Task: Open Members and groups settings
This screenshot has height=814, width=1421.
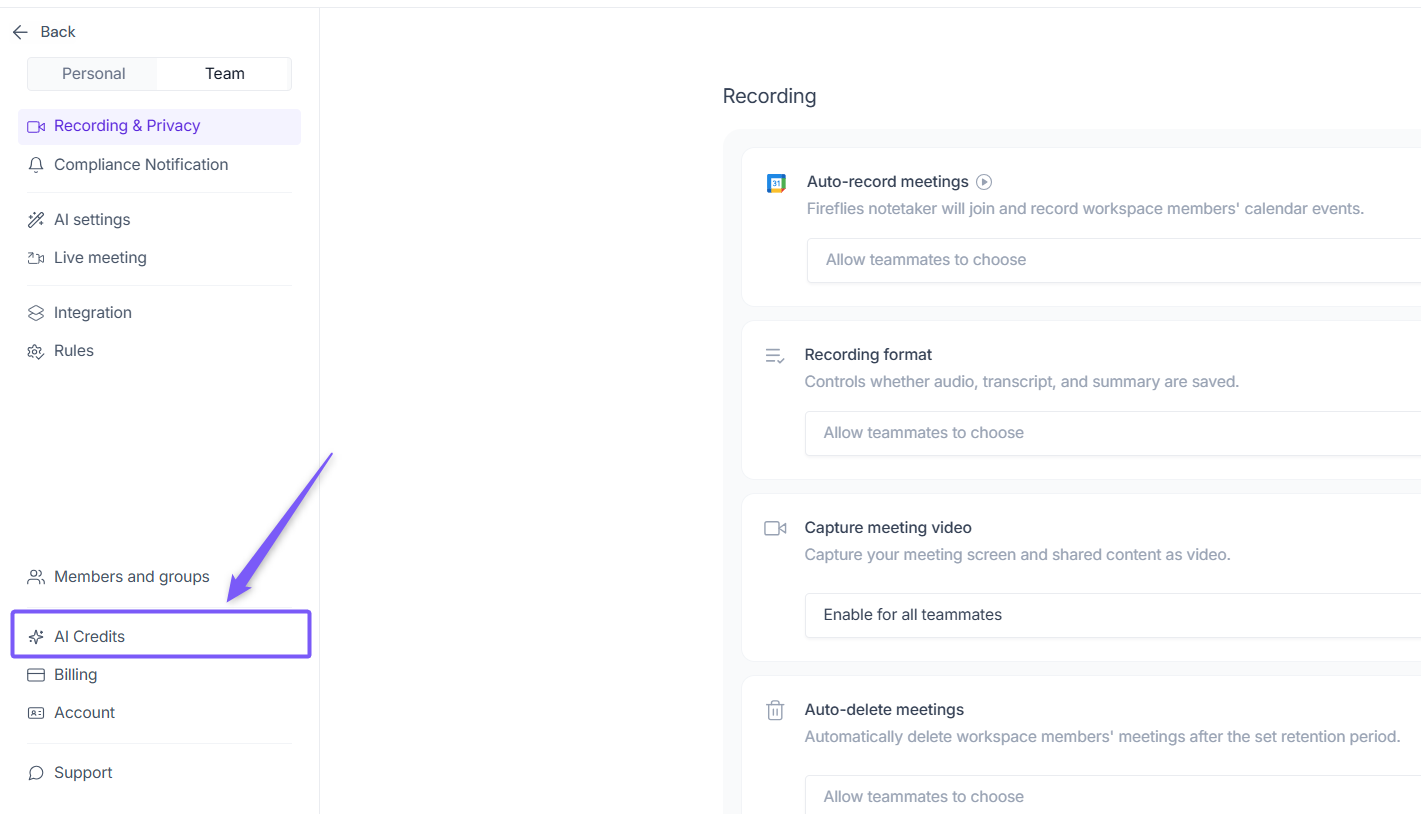Action: point(131,577)
